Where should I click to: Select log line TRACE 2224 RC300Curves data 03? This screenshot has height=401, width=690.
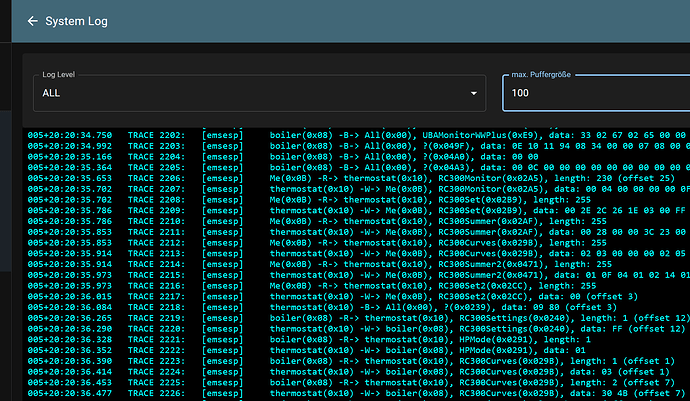point(349,372)
